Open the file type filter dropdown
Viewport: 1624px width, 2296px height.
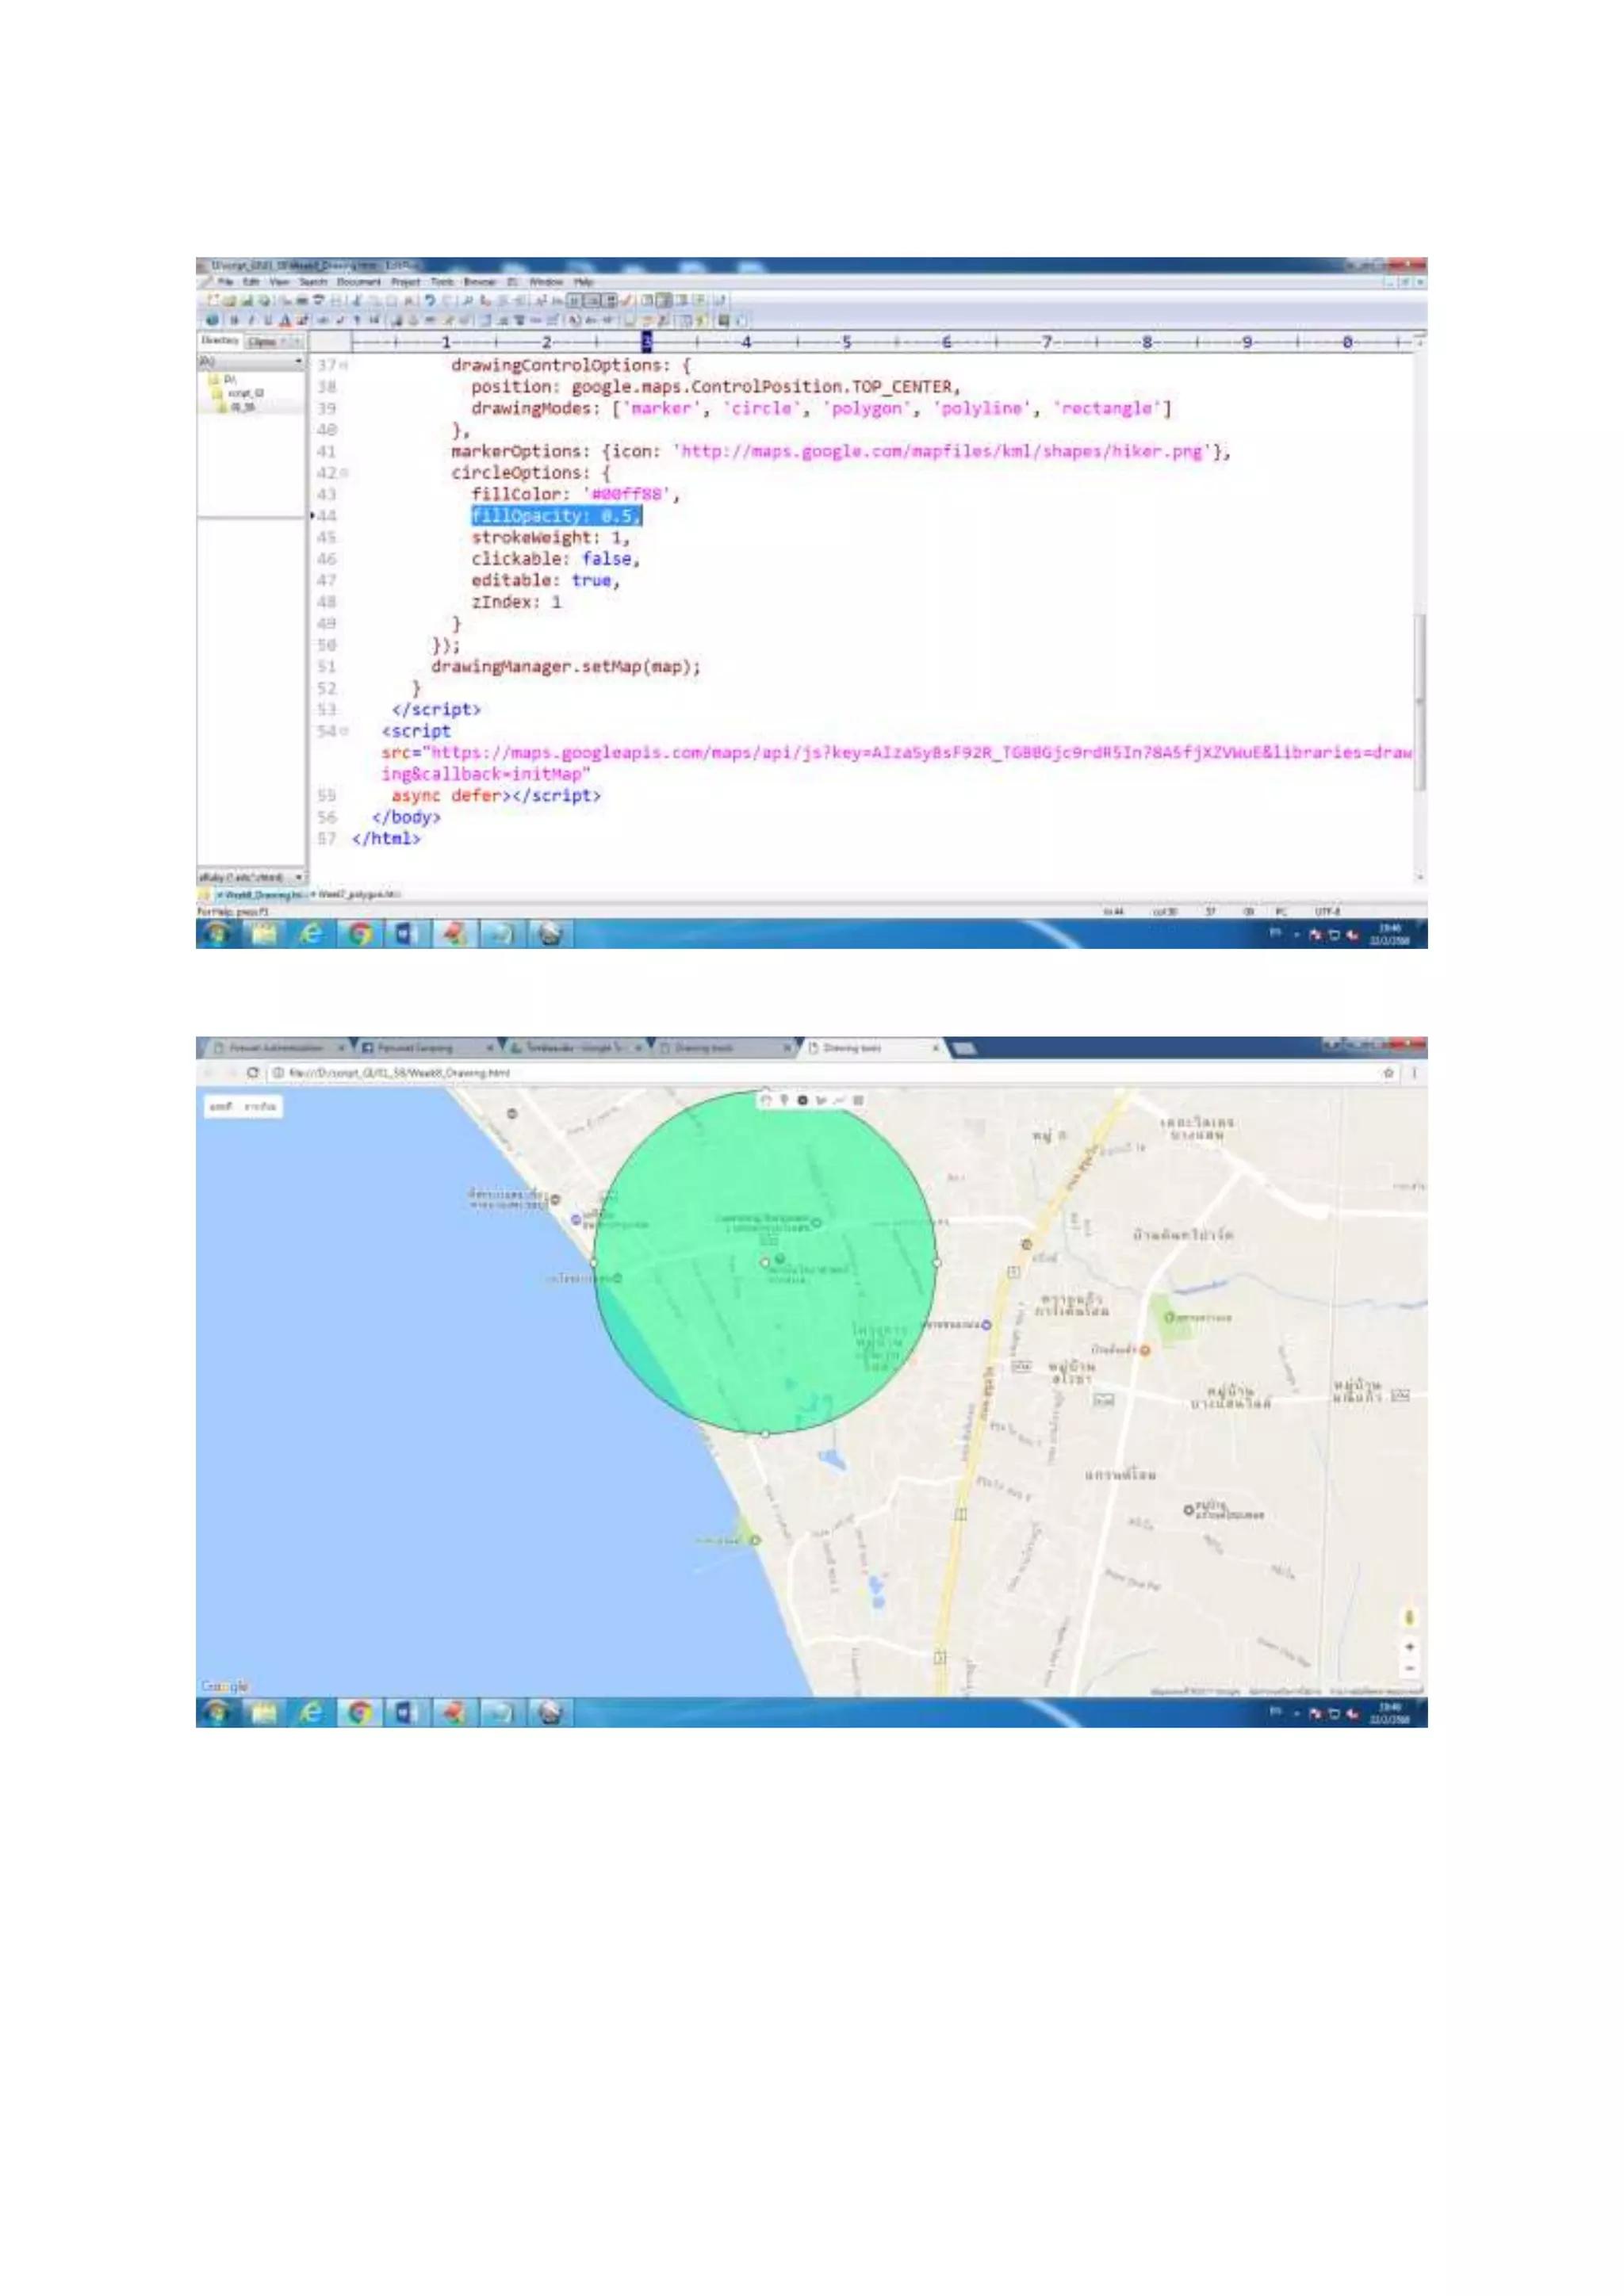pyautogui.click(x=299, y=877)
